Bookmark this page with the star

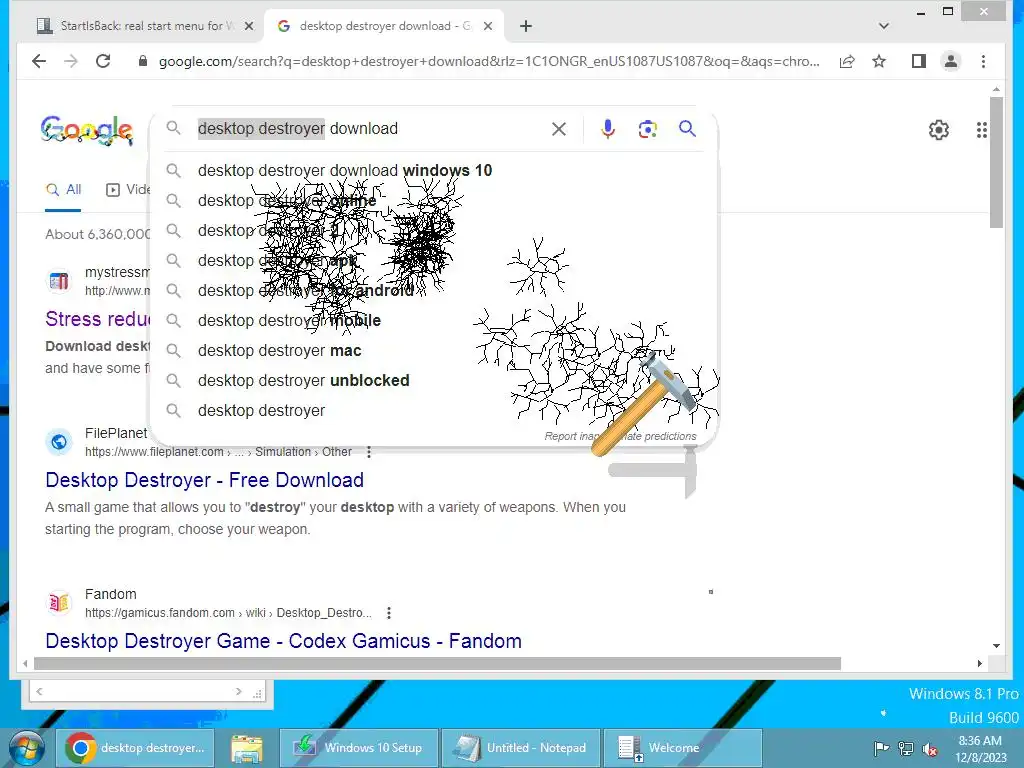[x=879, y=61]
